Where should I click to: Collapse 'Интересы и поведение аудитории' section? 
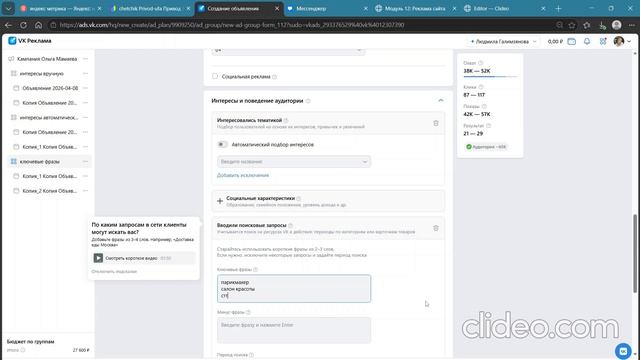coord(440,100)
